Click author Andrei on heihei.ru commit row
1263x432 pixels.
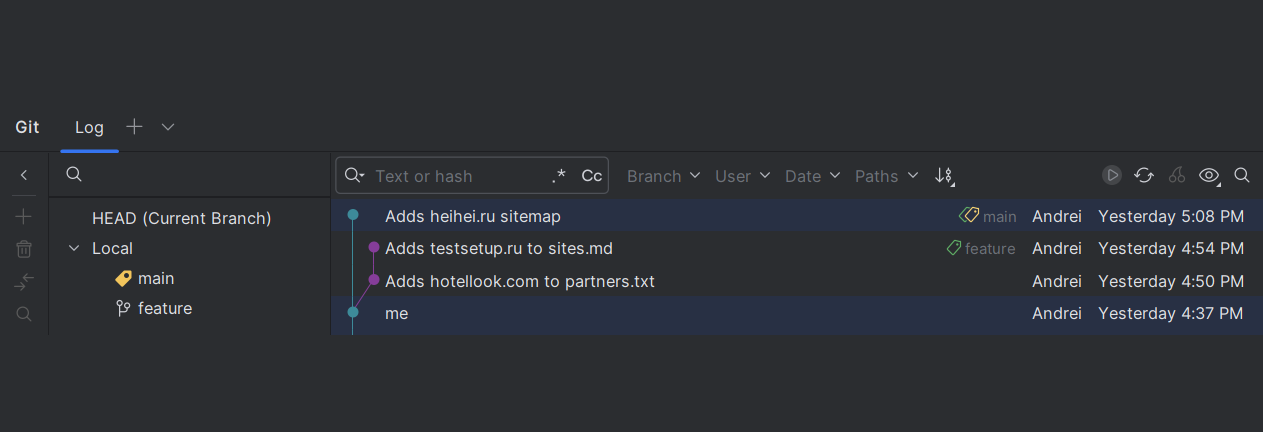point(1057,216)
